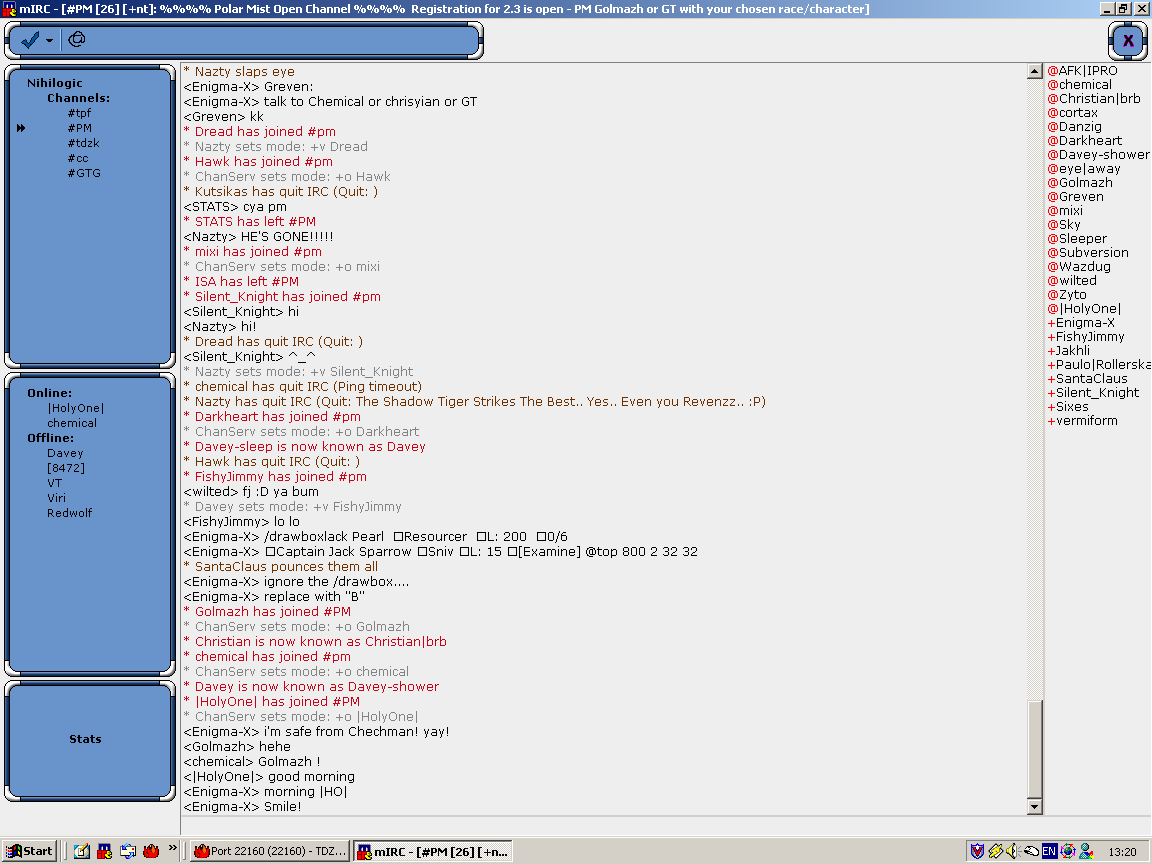Select @Greven in the nick list
The image size is (1152, 864).
(x=1076, y=196)
